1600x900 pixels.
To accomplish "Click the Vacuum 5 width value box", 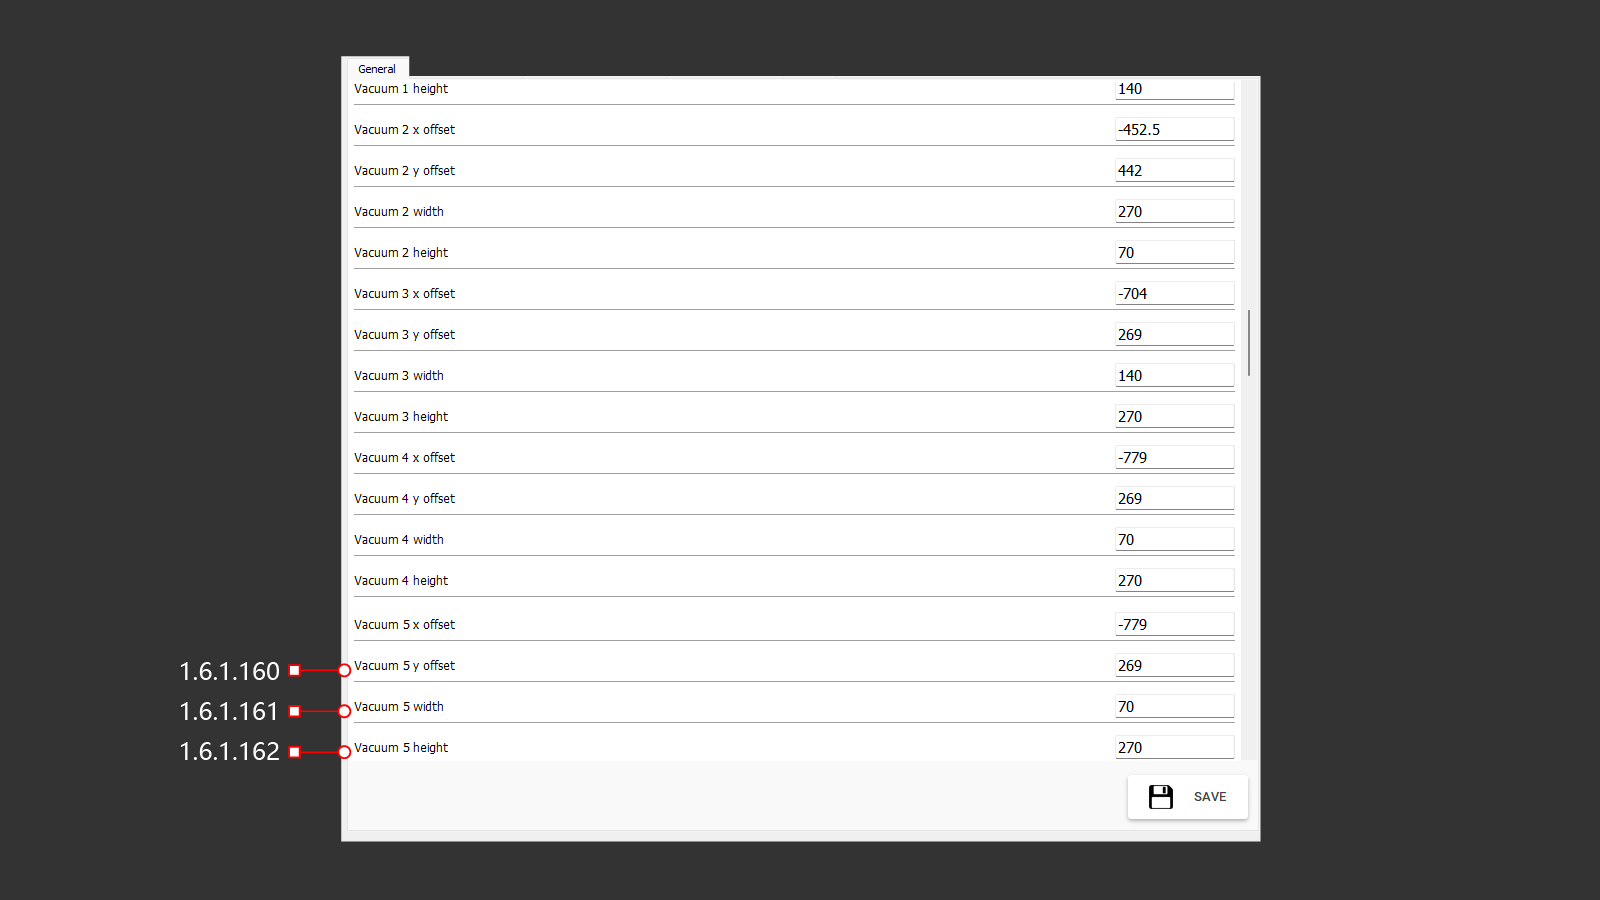I will click(x=1173, y=707).
